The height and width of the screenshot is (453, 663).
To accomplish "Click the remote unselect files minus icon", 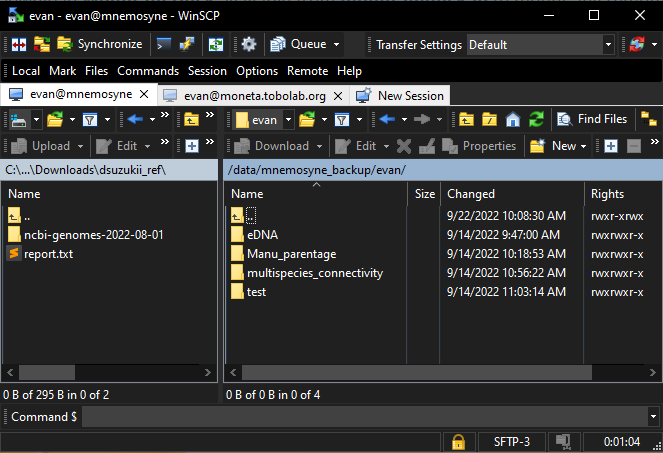I will [x=633, y=147].
